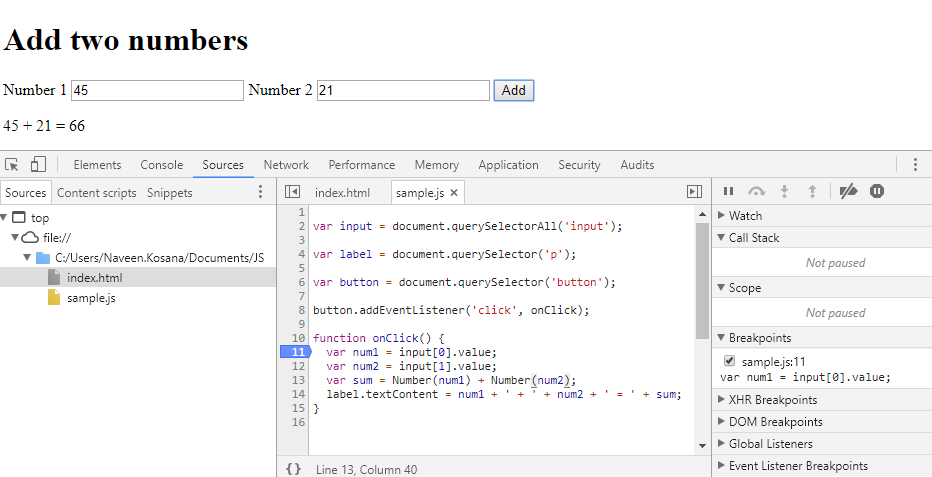This screenshot has height=477, width=932.
Task: Toggle the device toolbar icon
Action: tap(38, 165)
